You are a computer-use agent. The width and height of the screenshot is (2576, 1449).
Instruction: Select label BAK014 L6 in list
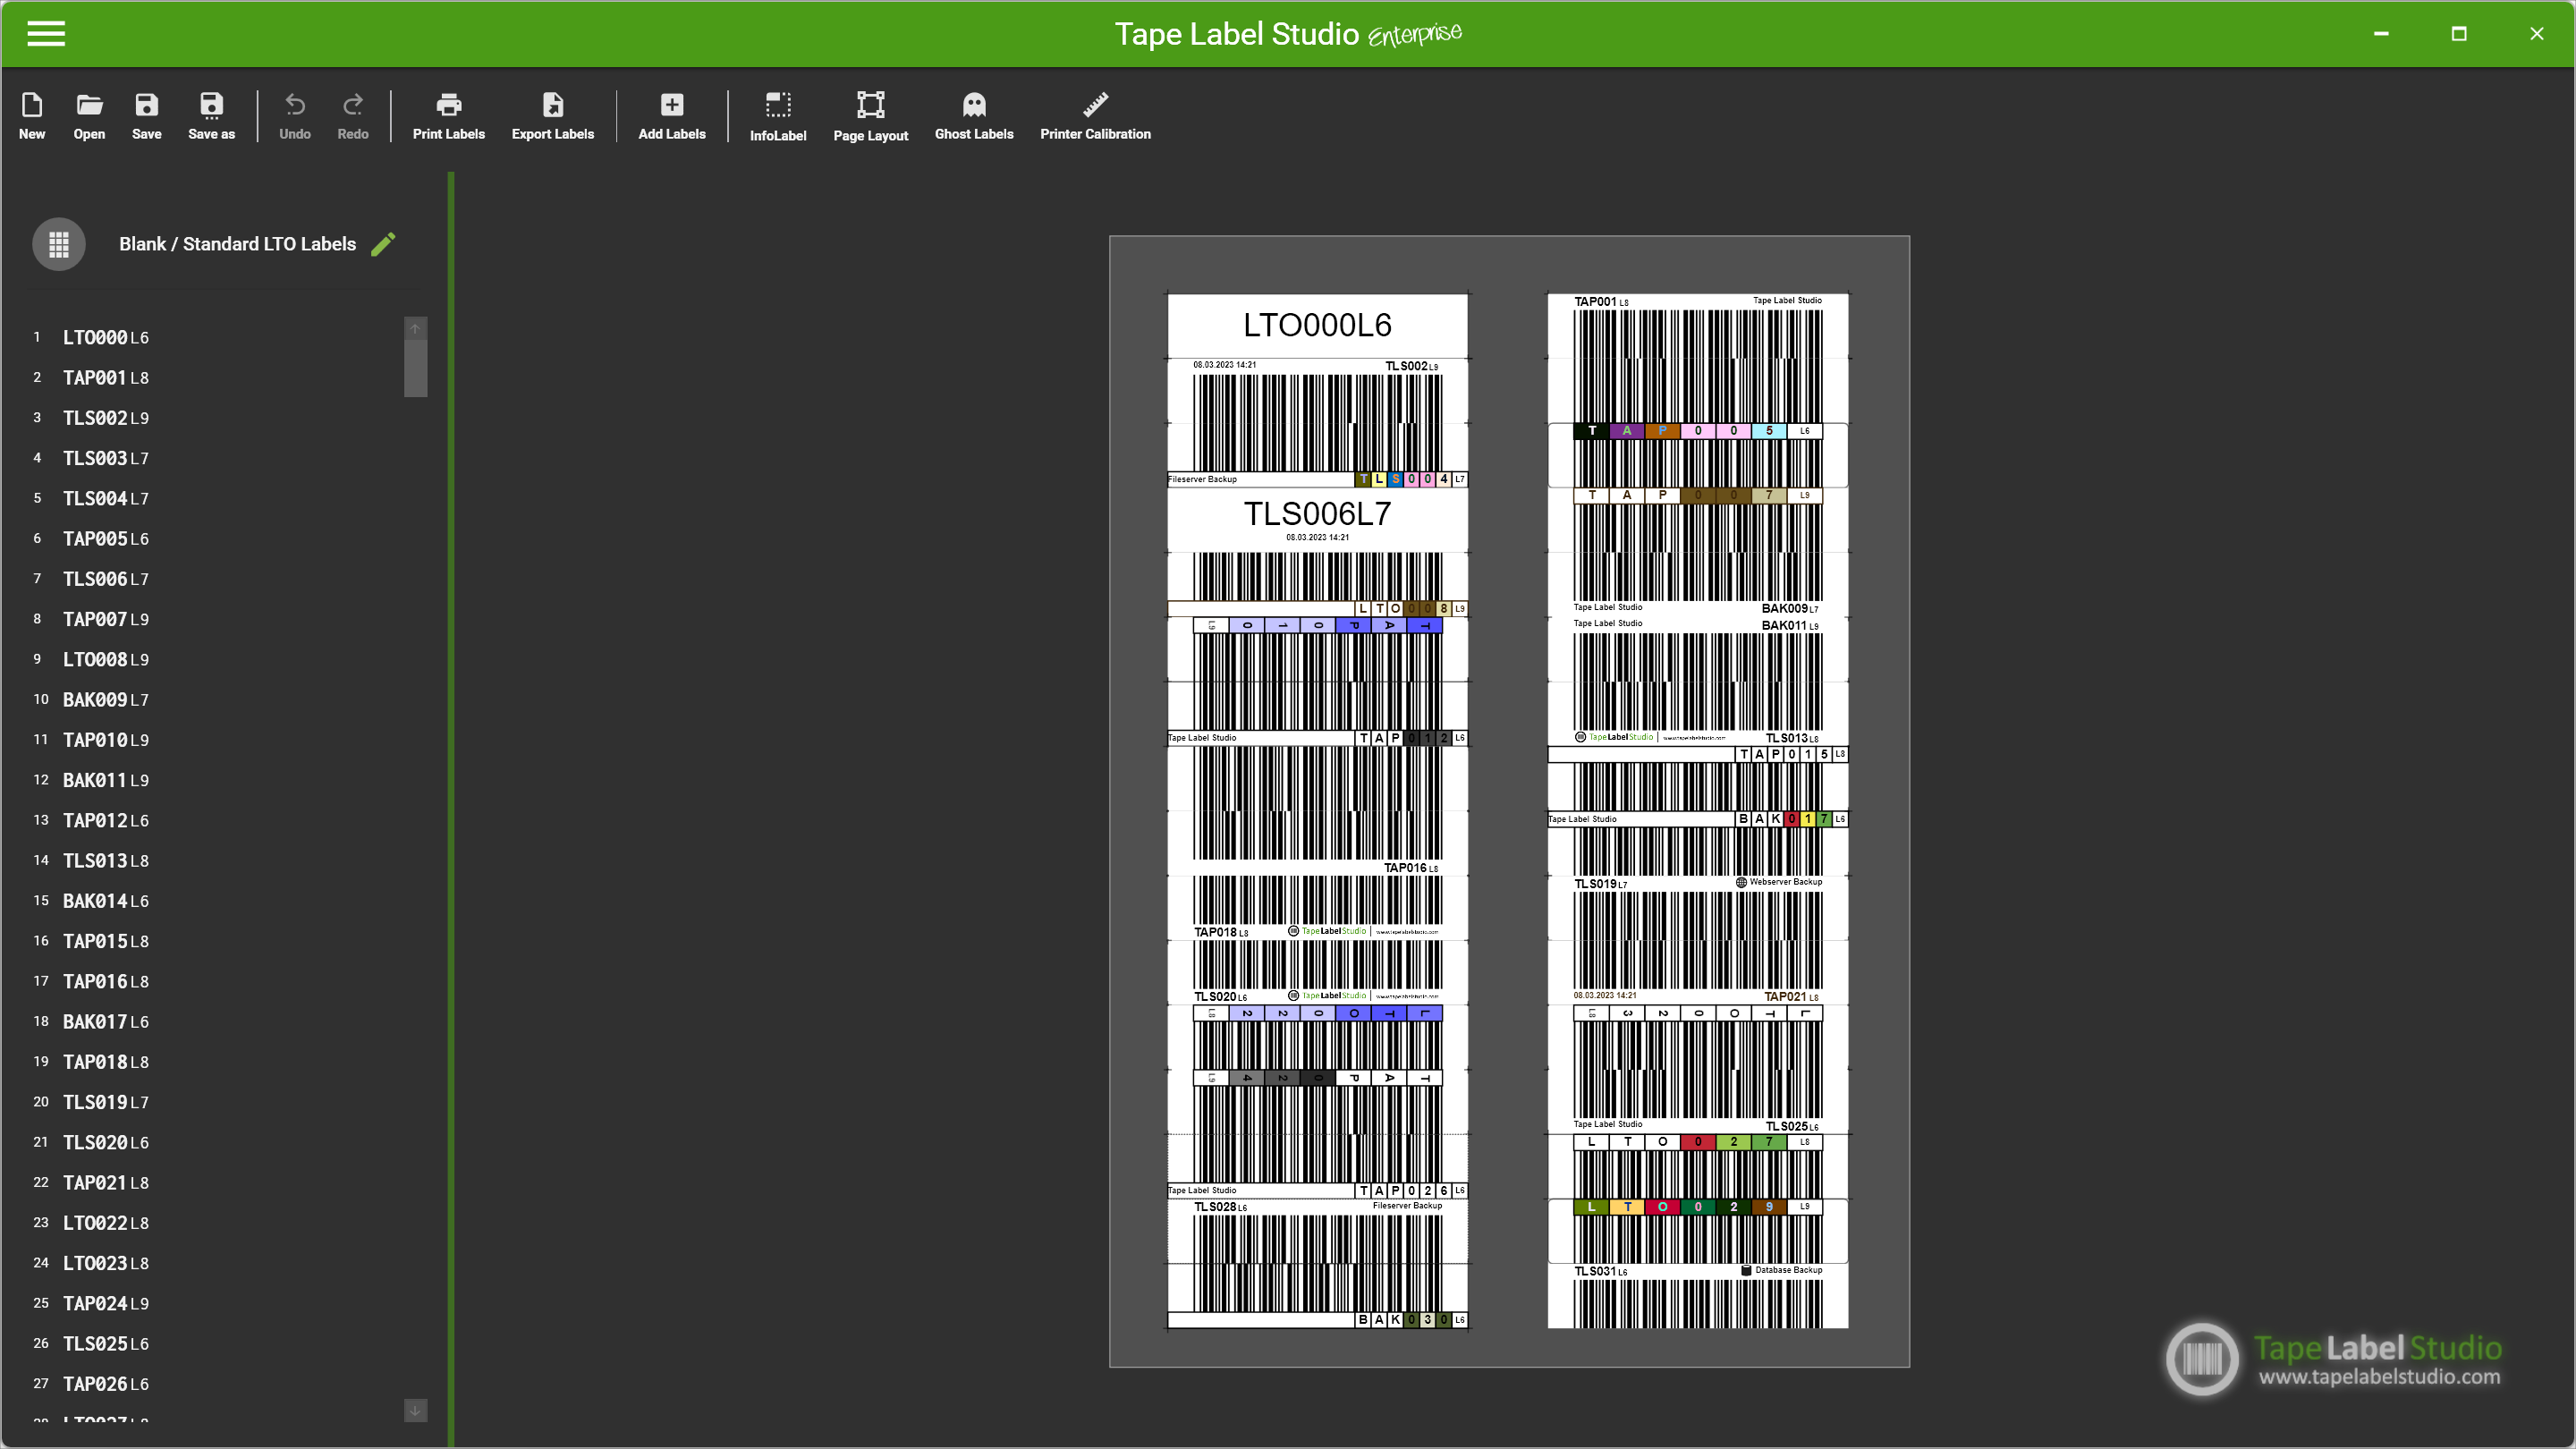[105, 901]
